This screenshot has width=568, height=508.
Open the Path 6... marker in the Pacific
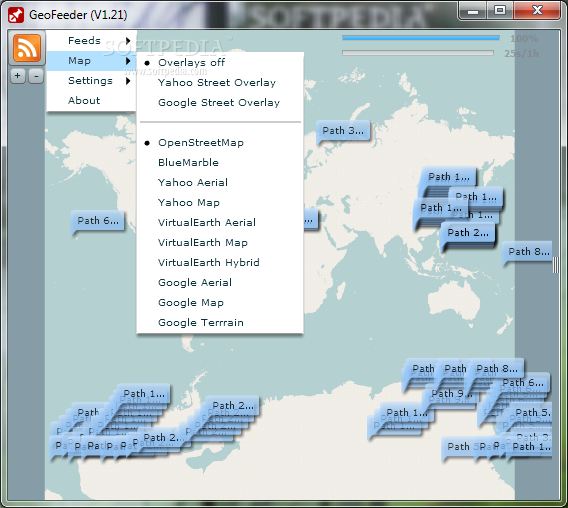pyautogui.click(x=98, y=221)
